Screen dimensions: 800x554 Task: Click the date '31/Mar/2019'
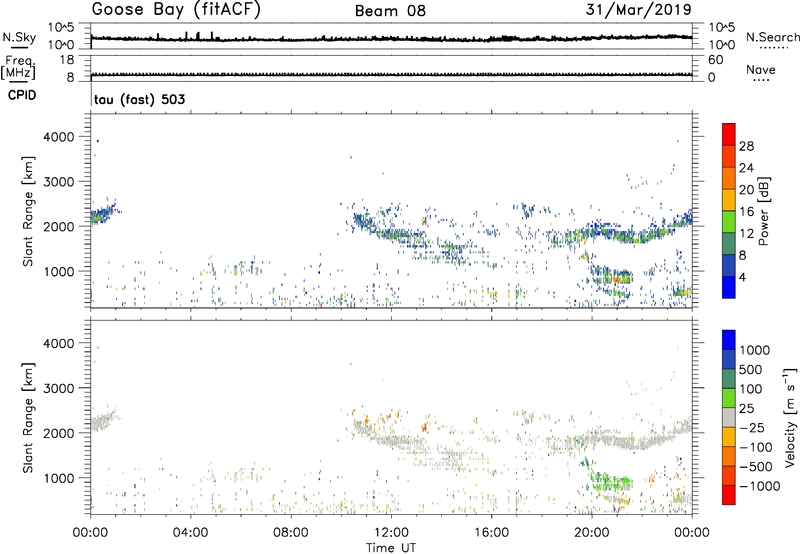pyautogui.click(x=638, y=9)
